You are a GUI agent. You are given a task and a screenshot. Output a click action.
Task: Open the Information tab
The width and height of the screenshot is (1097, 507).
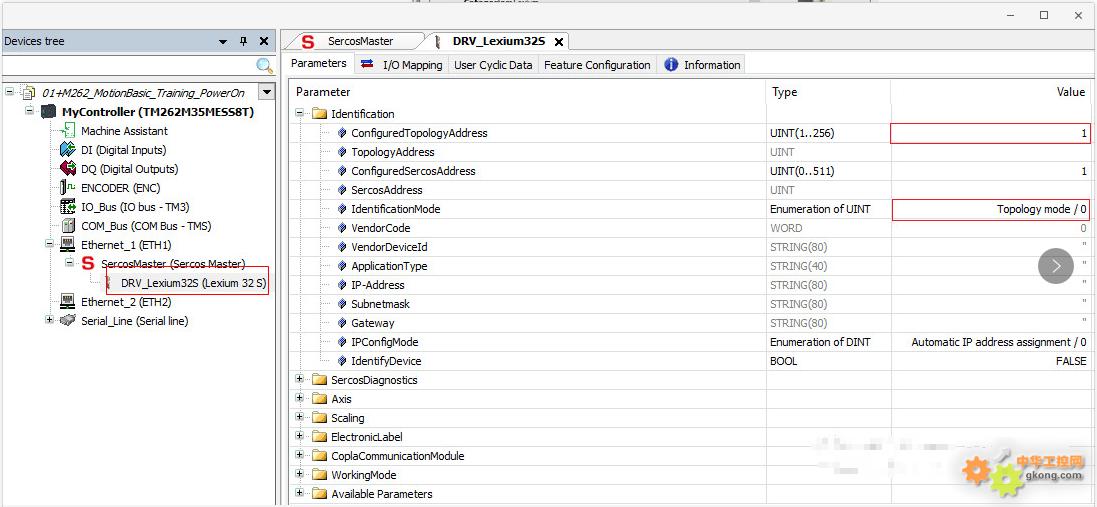(702, 65)
